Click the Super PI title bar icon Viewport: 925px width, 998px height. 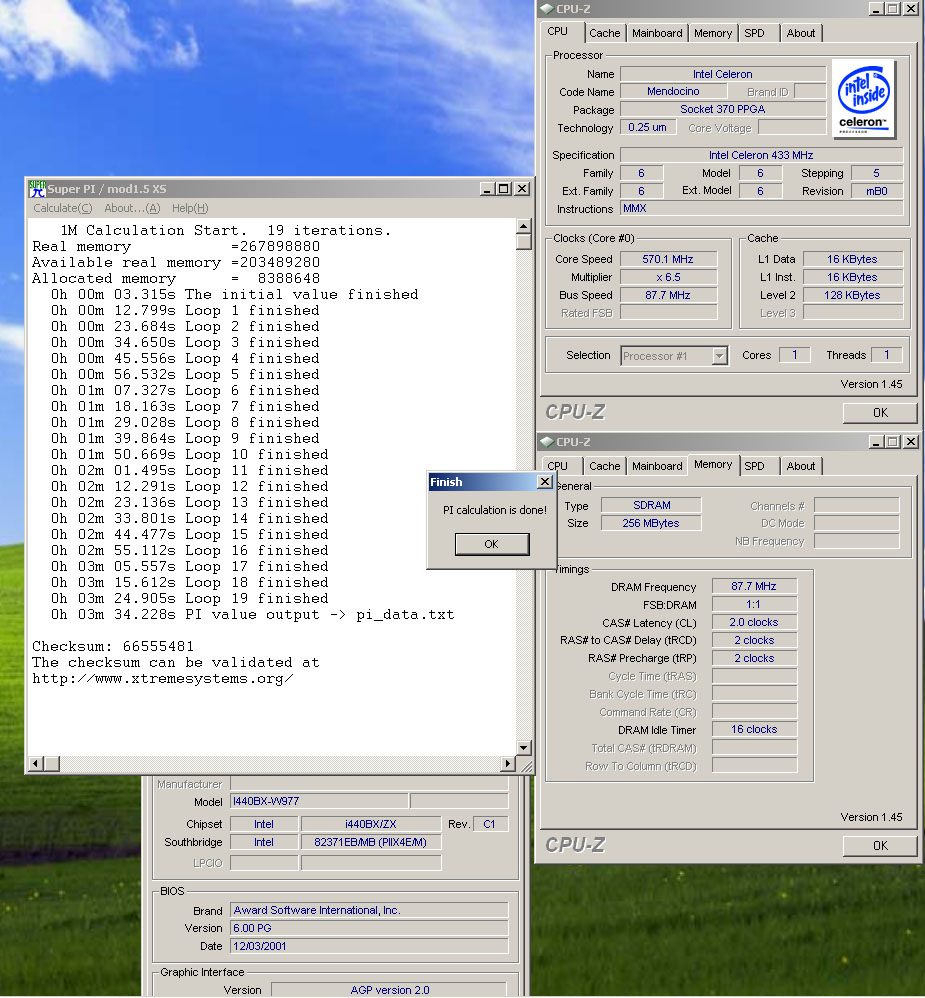pyautogui.click(x=38, y=189)
